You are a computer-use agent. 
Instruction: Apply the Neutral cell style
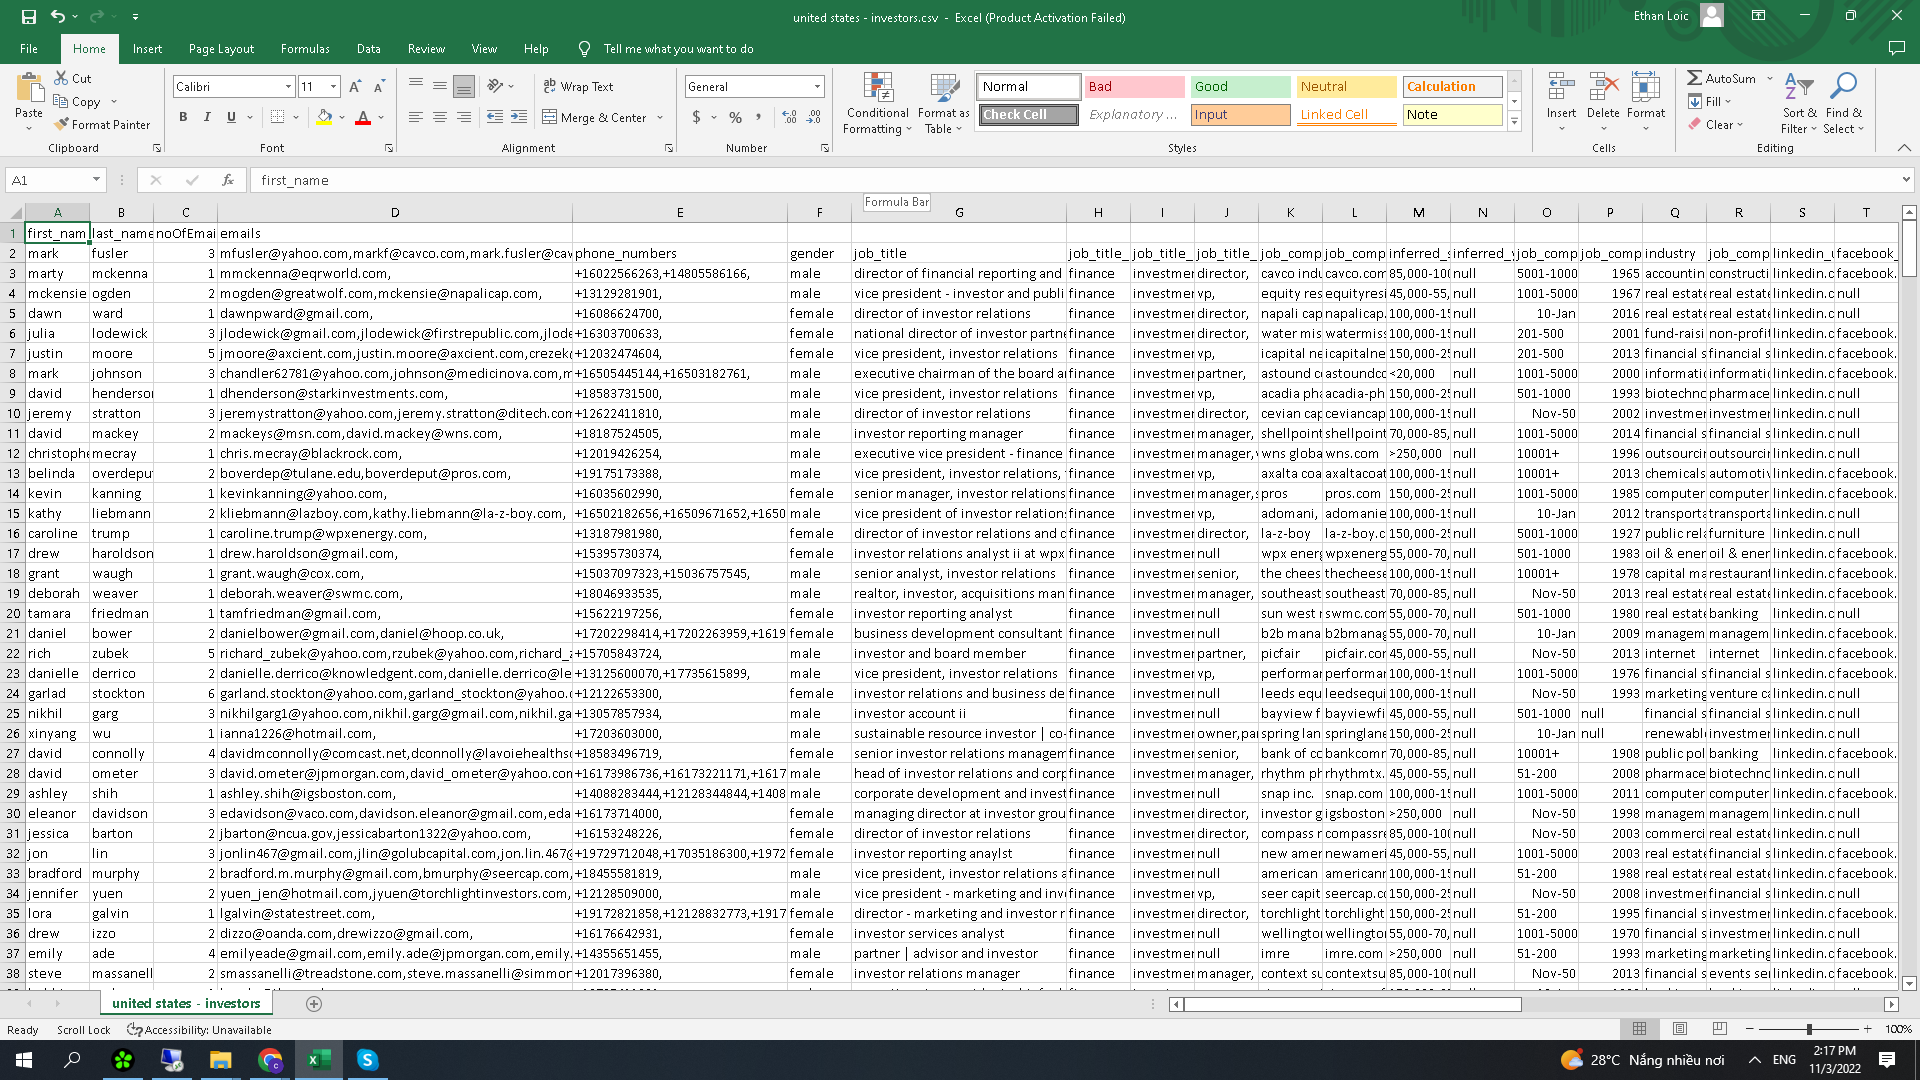point(1346,86)
